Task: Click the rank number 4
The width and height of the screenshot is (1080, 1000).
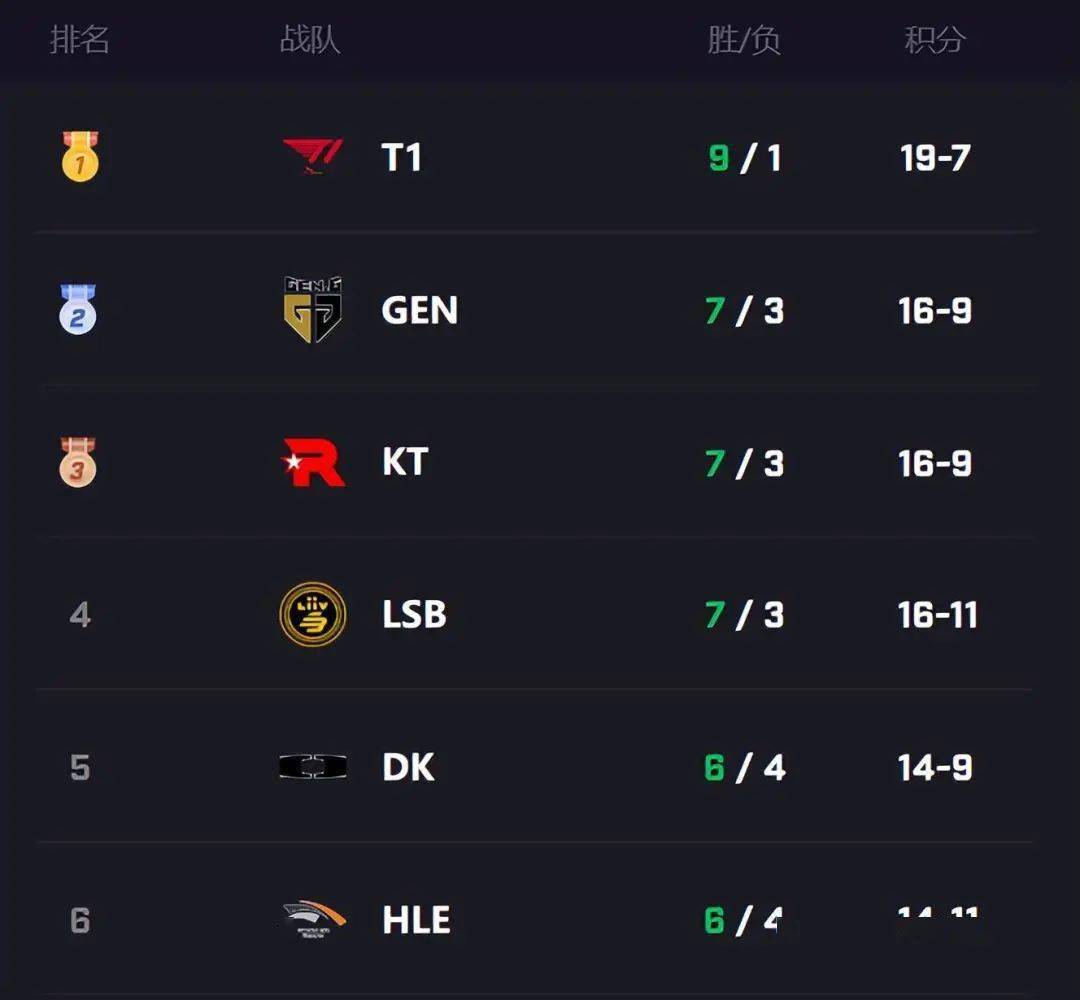Action: [x=80, y=615]
